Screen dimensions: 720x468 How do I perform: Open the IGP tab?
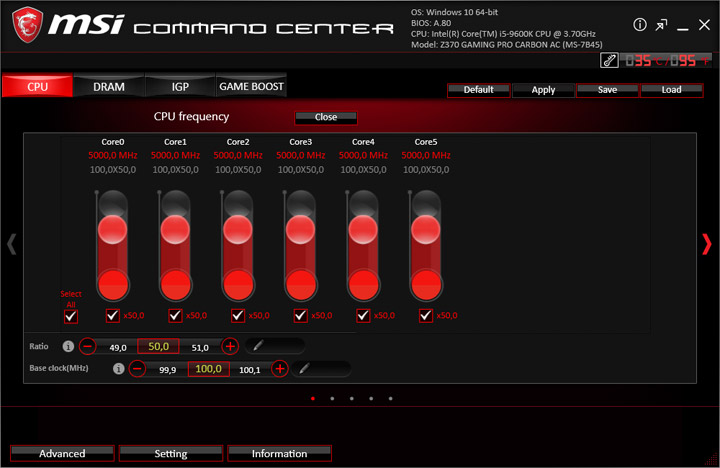180,86
